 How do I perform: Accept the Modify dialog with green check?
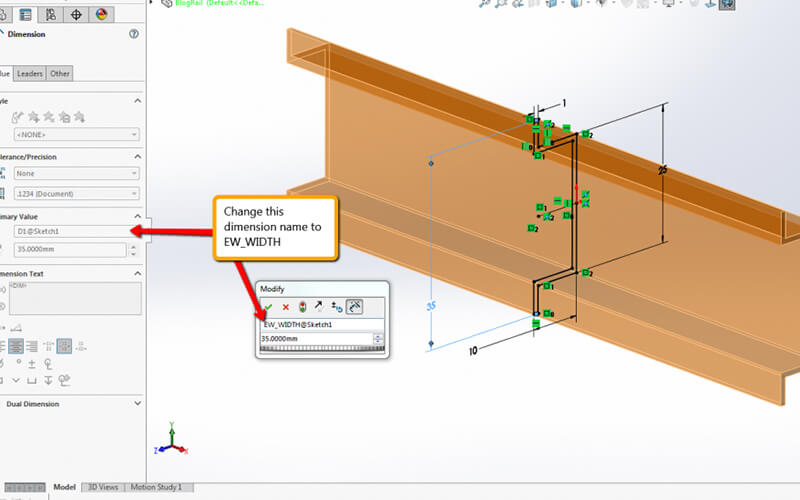click(x=268, y=307)
